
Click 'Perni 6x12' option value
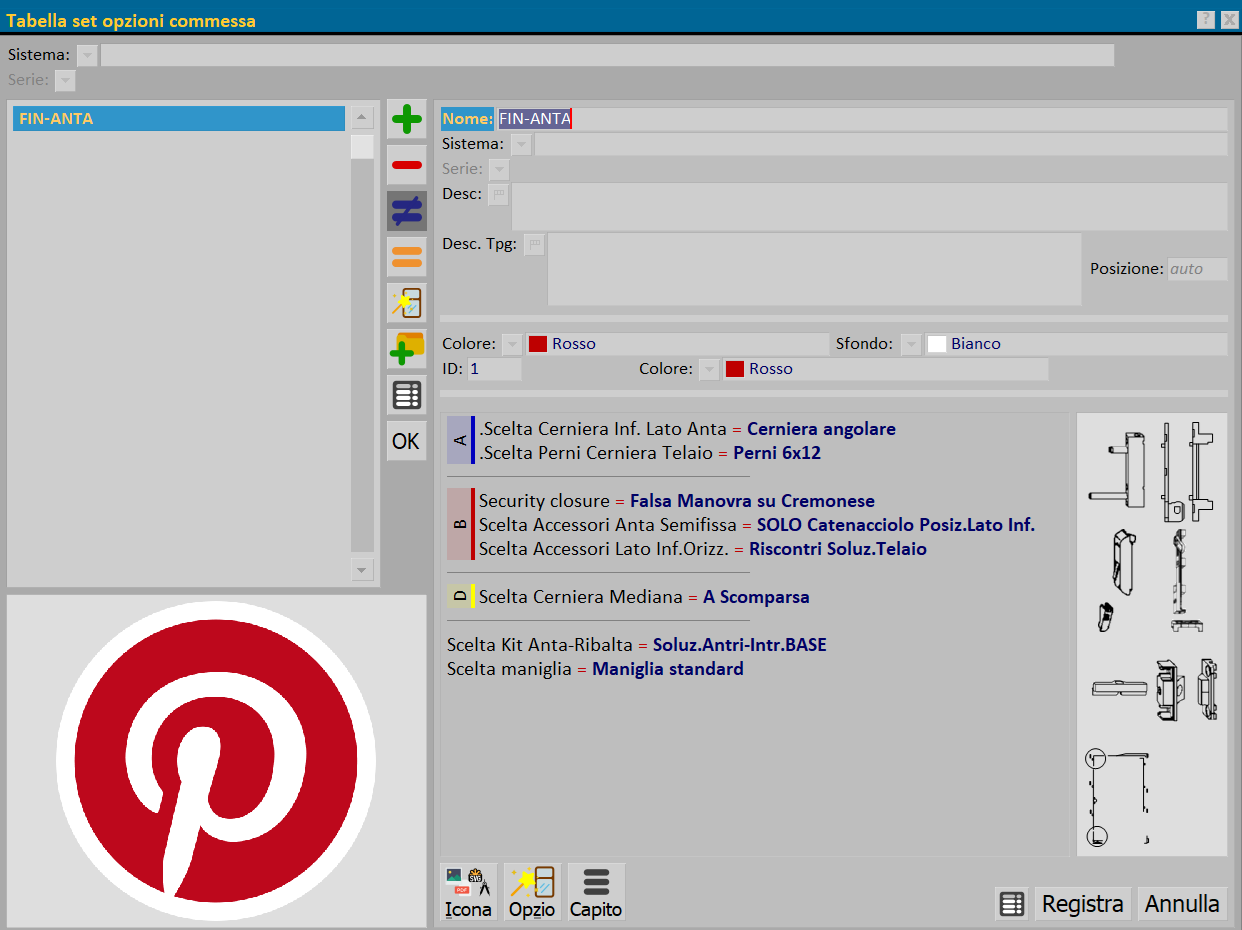[x=777, y=453]
